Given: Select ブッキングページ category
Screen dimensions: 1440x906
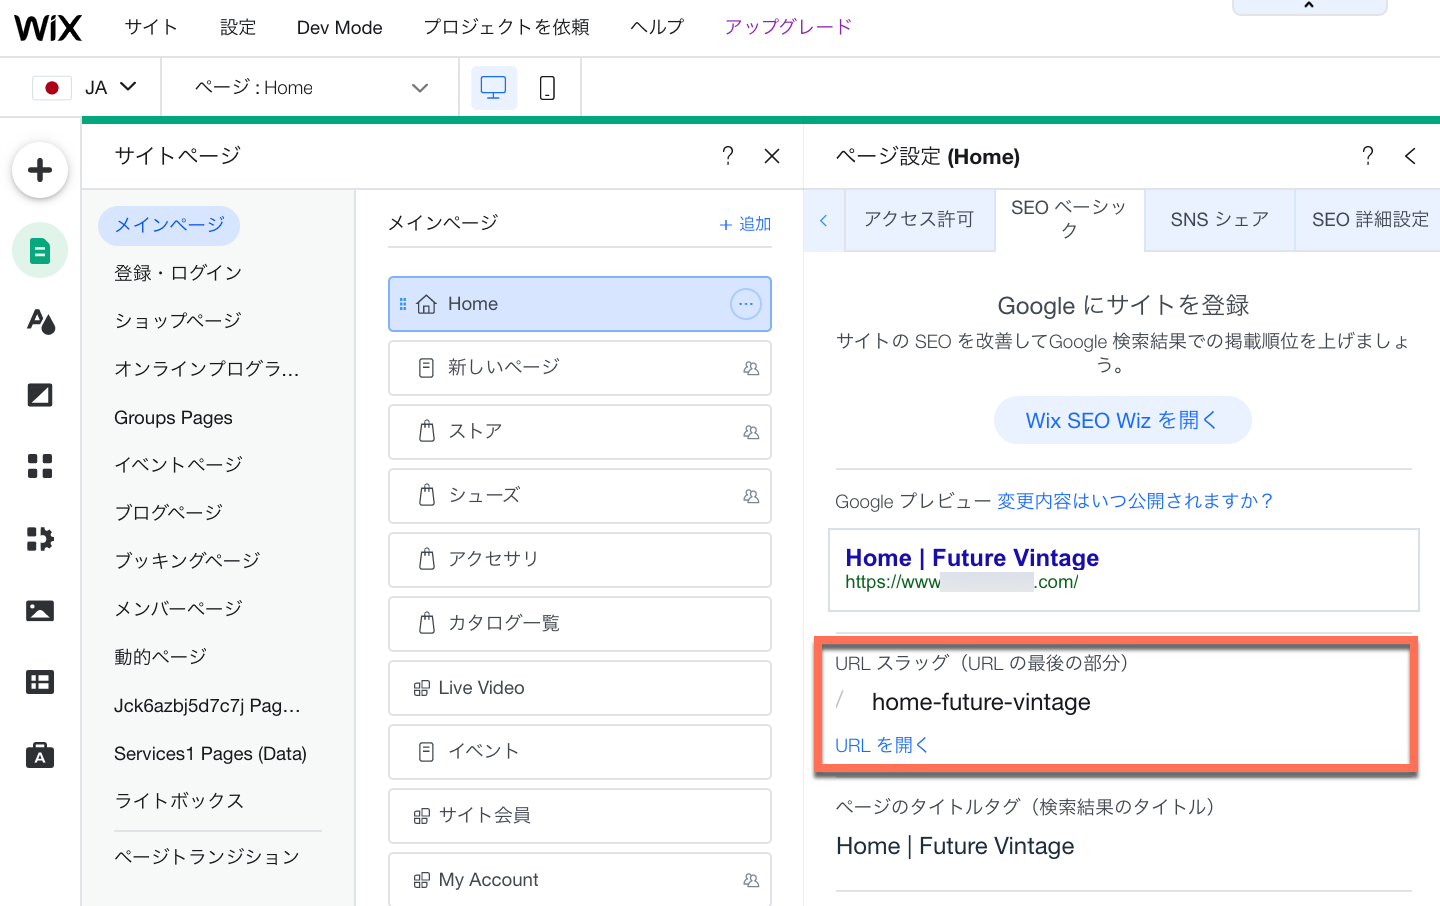Looking at the screenshot, I should (x=187, y=561).
